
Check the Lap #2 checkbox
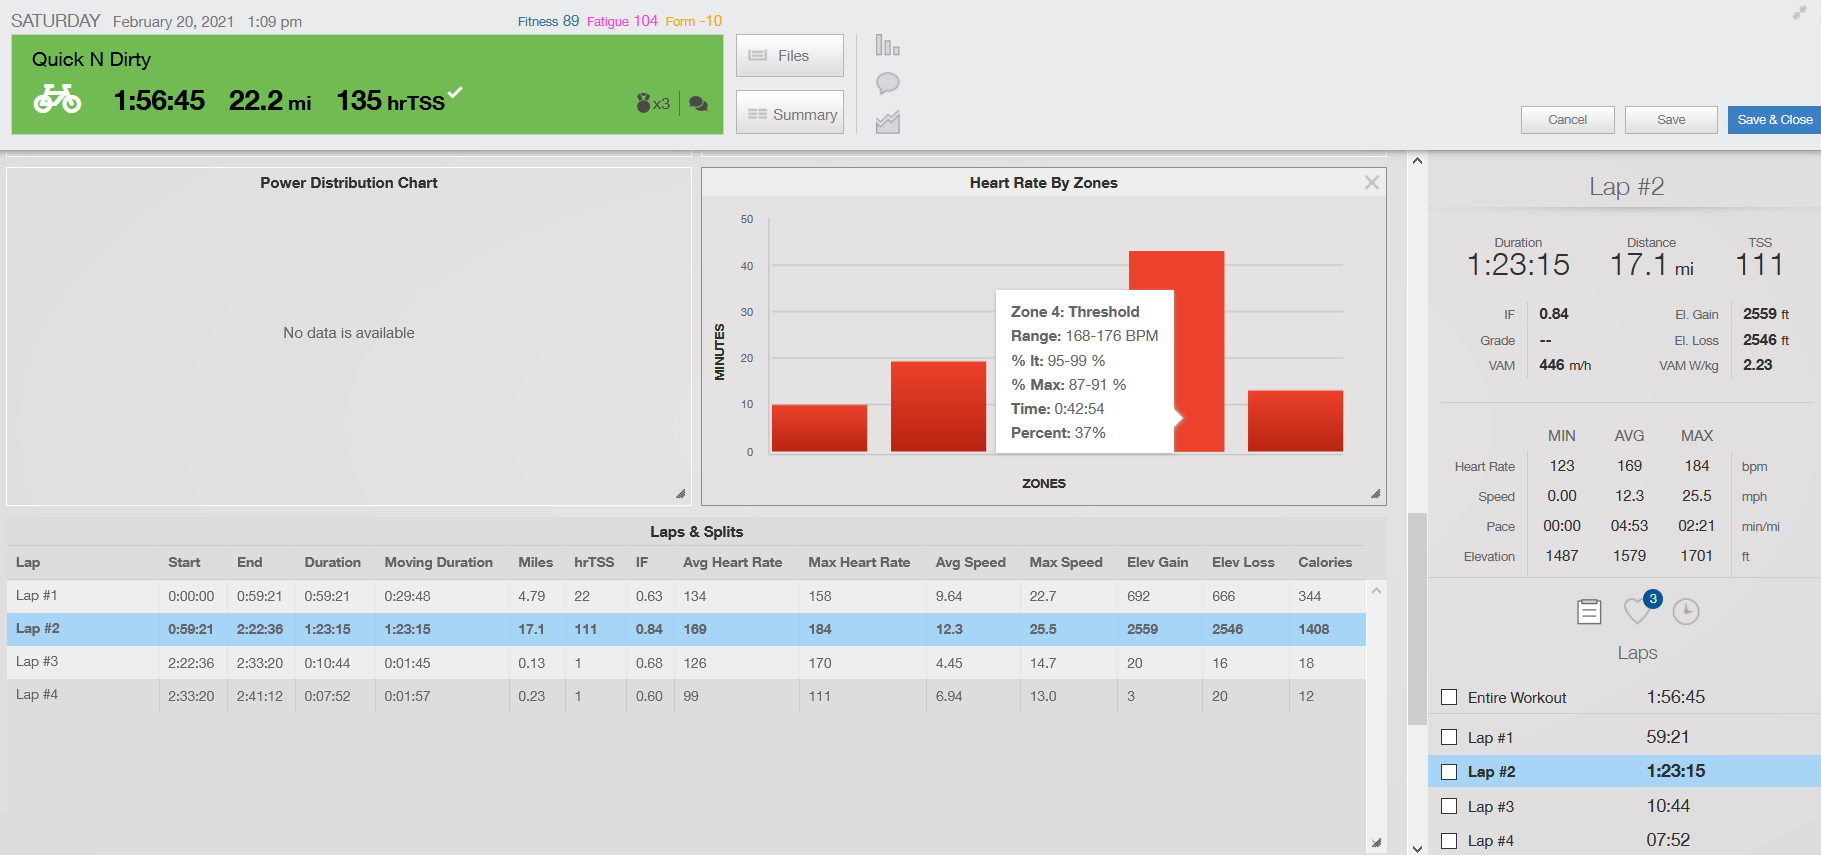click(x=1449, y=772)
